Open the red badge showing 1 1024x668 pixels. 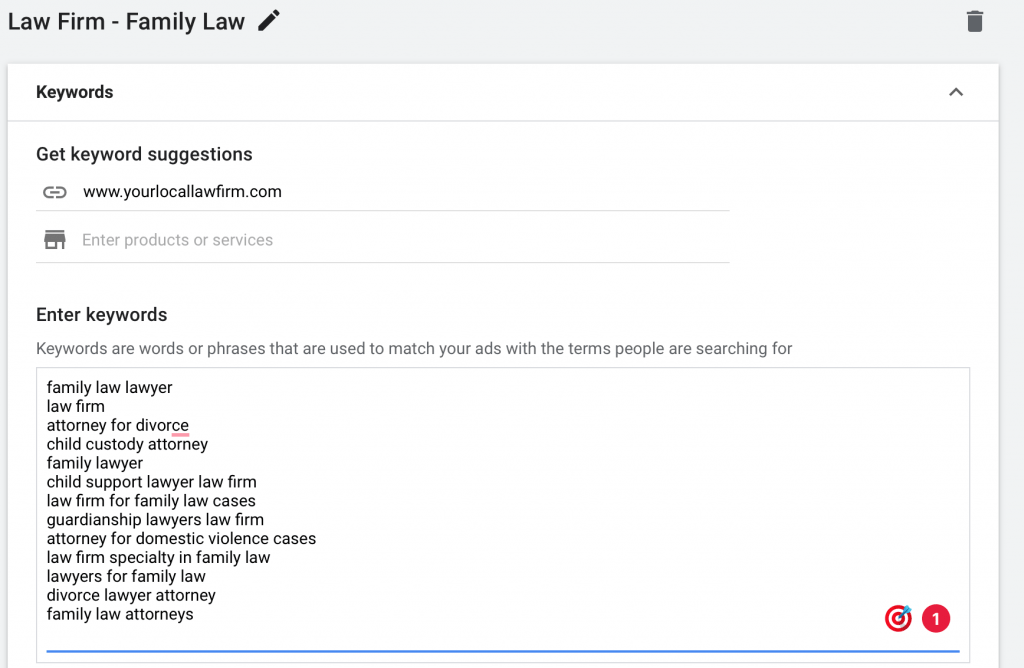click(935, 619)
